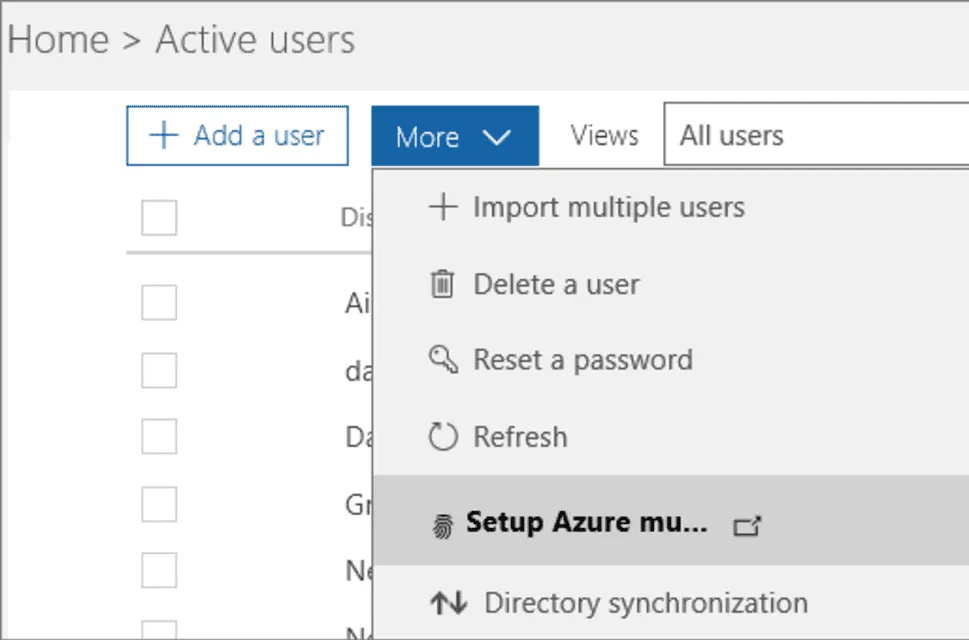Click the plus icon on Add a user
The width and height of the screenshot is (969, 640).
(163, 136)
